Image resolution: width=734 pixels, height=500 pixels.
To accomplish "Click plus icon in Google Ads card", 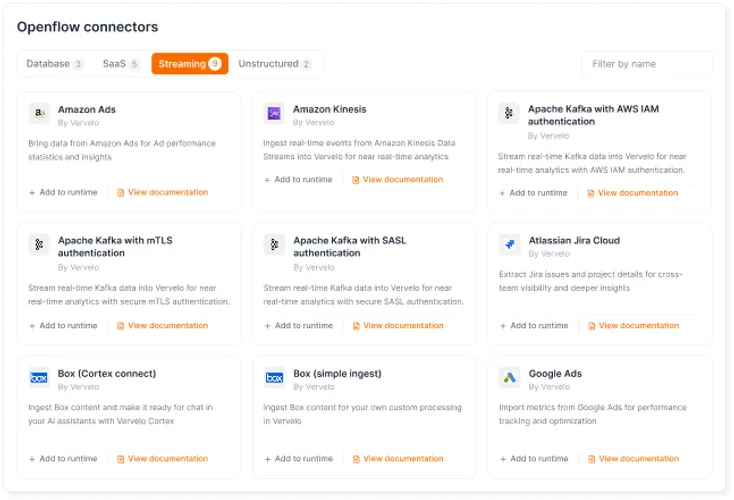I will 503,459.
